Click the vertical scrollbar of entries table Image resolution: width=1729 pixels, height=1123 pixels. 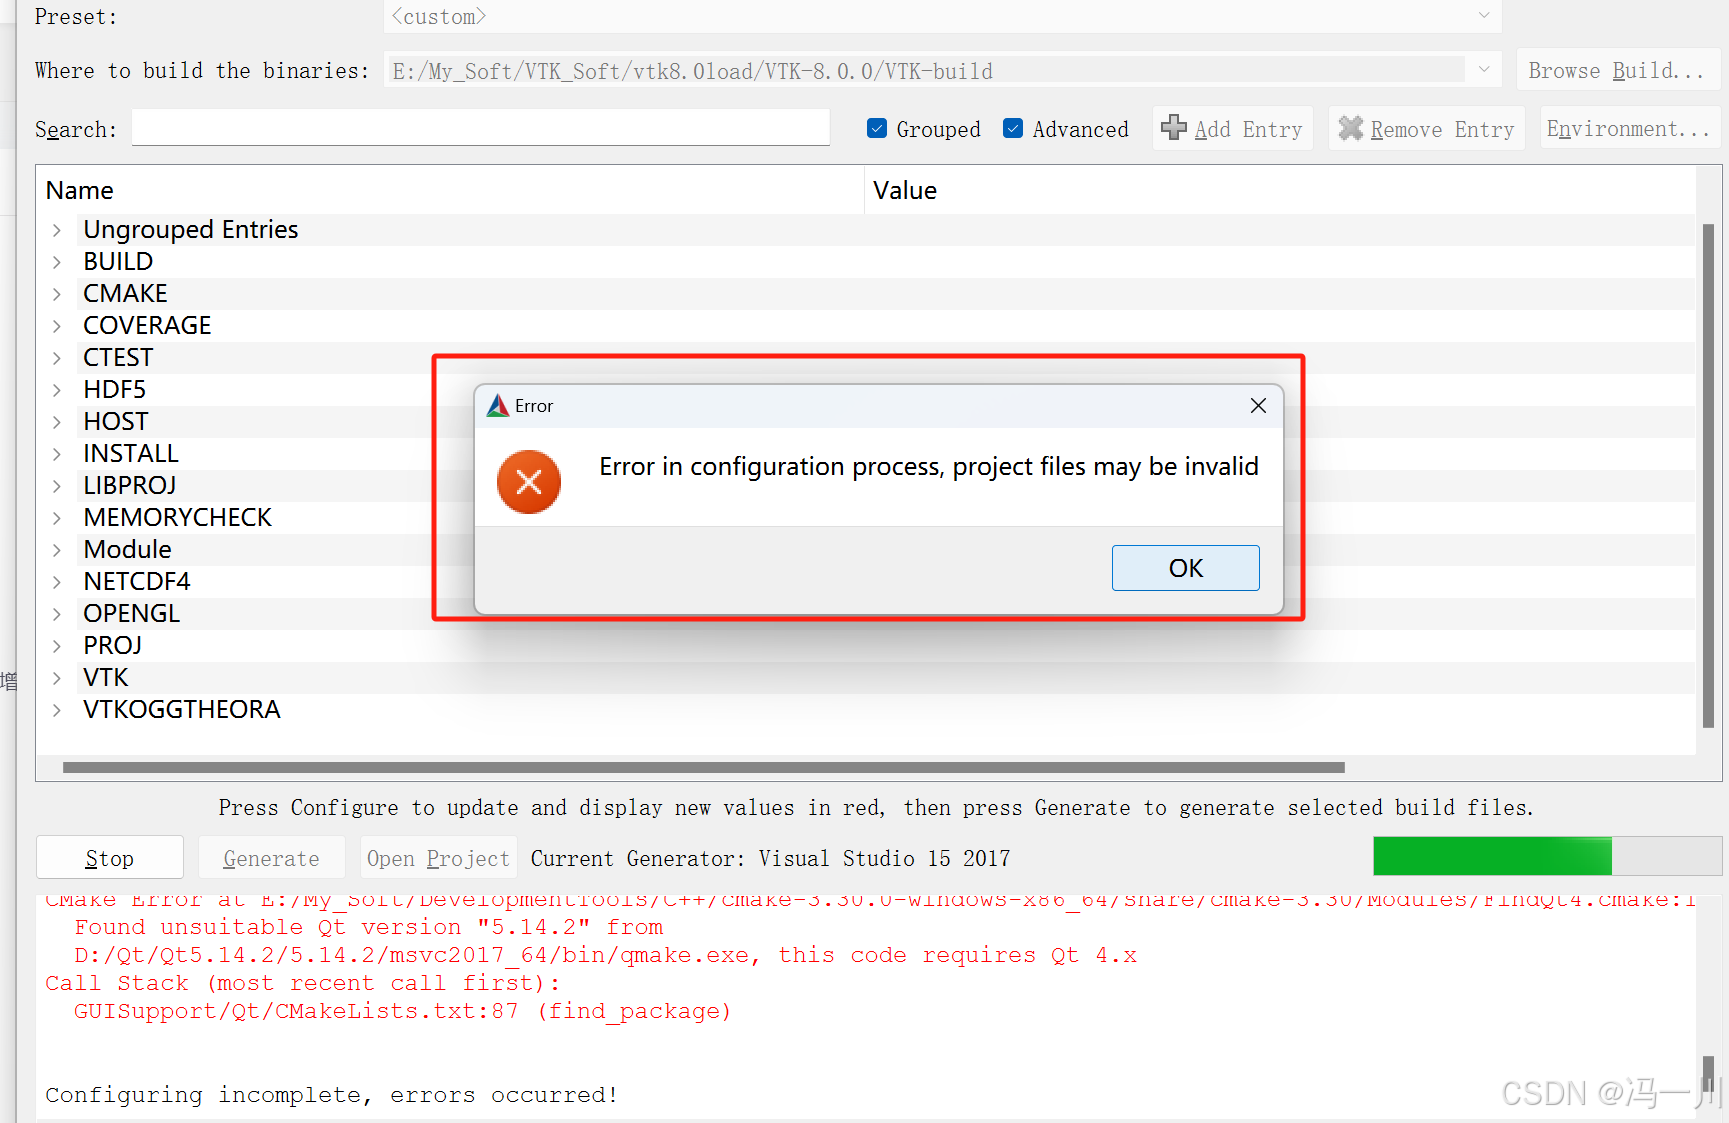tap(1709, 476)
